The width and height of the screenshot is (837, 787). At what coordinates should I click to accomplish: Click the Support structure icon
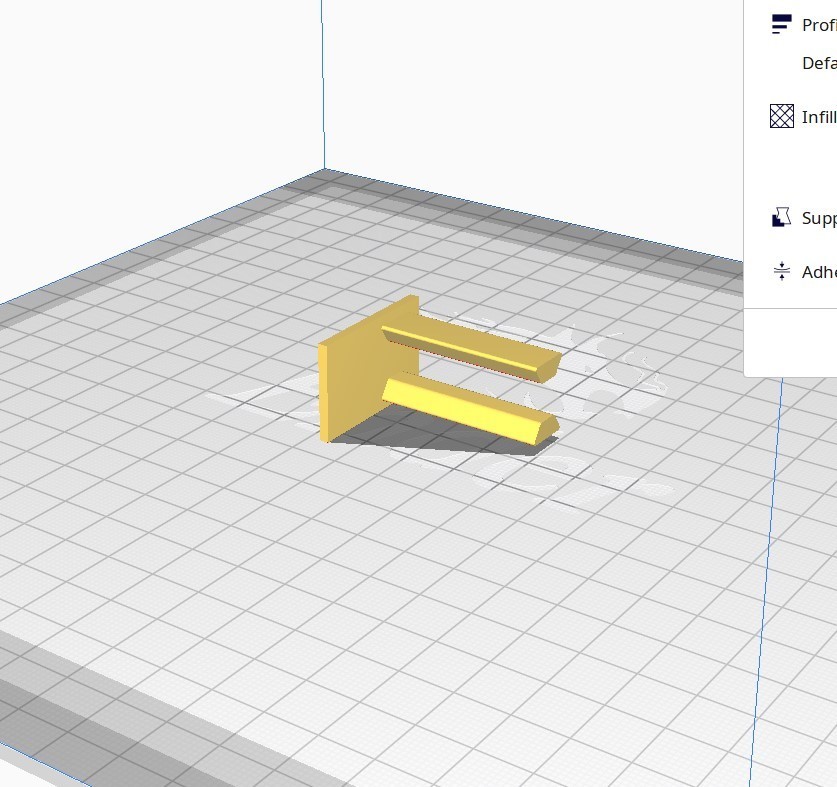(x=783, y=217)
